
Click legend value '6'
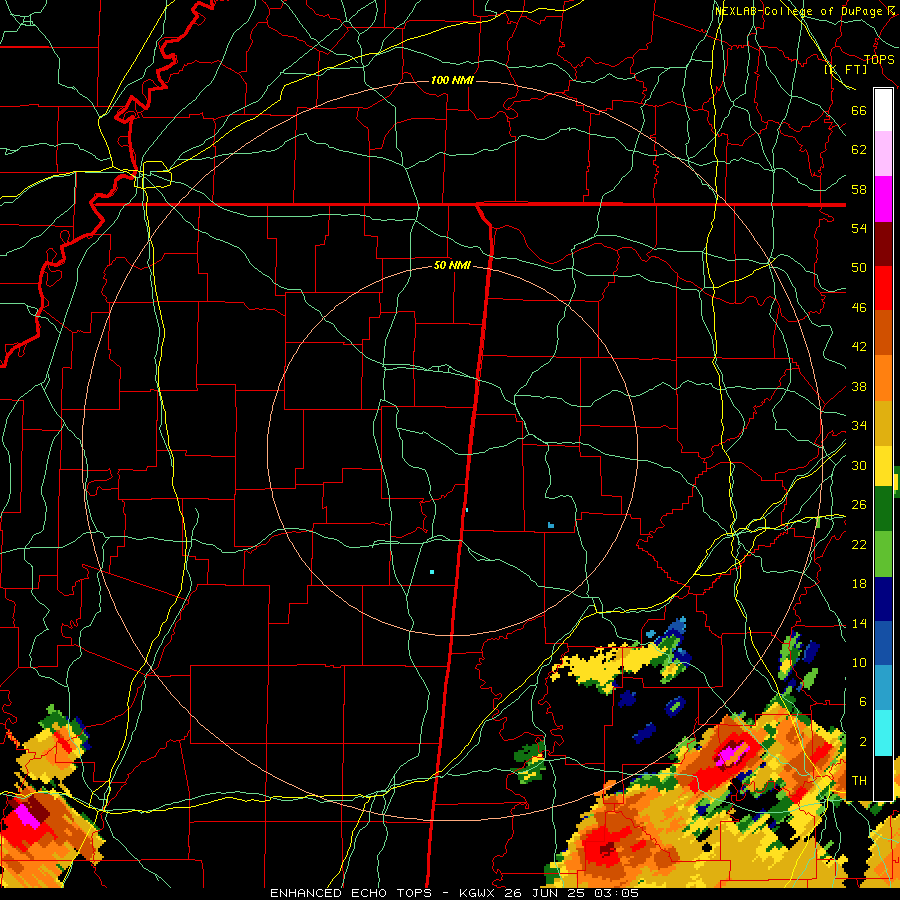(x=862, y=701)
